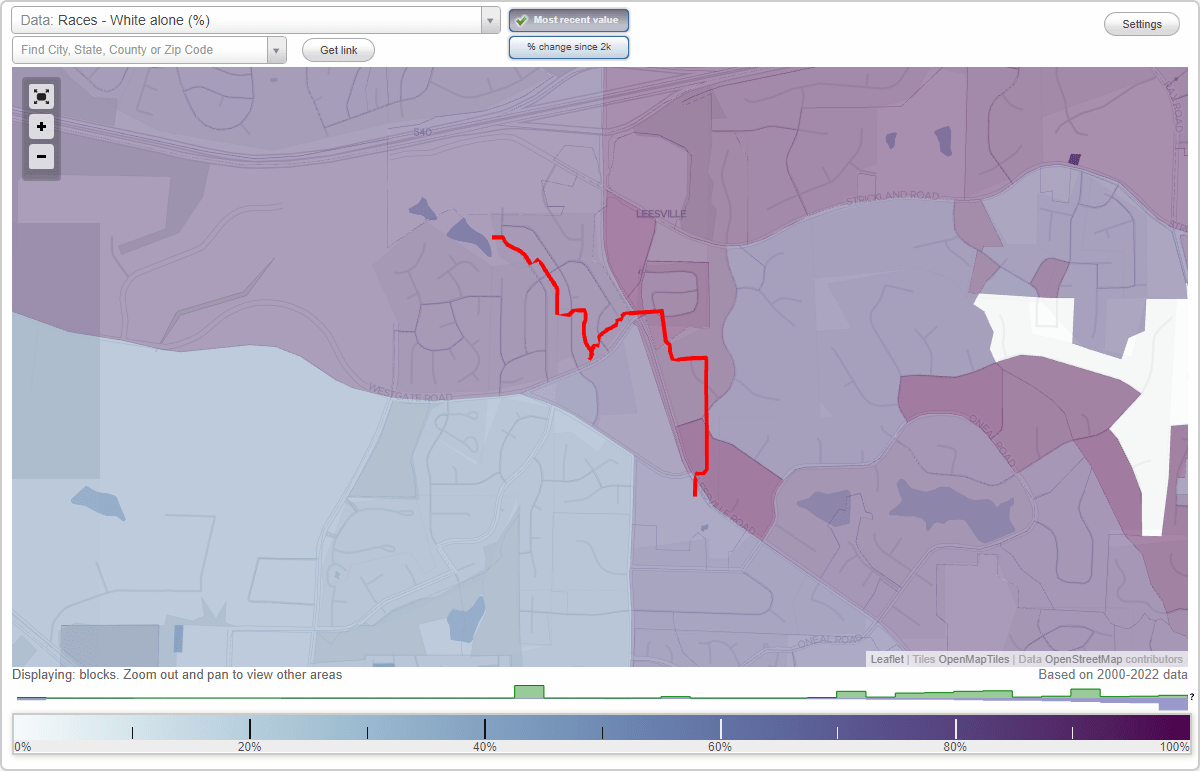
Task: Switch to % change since 2k
Action: click(569, 47)
